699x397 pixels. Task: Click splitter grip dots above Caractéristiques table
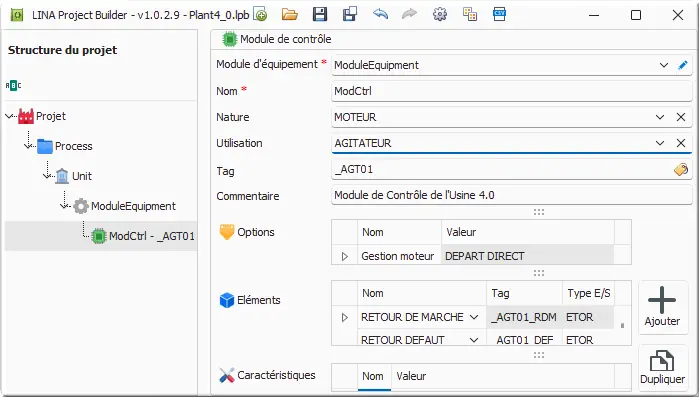[x=539, y=355]
